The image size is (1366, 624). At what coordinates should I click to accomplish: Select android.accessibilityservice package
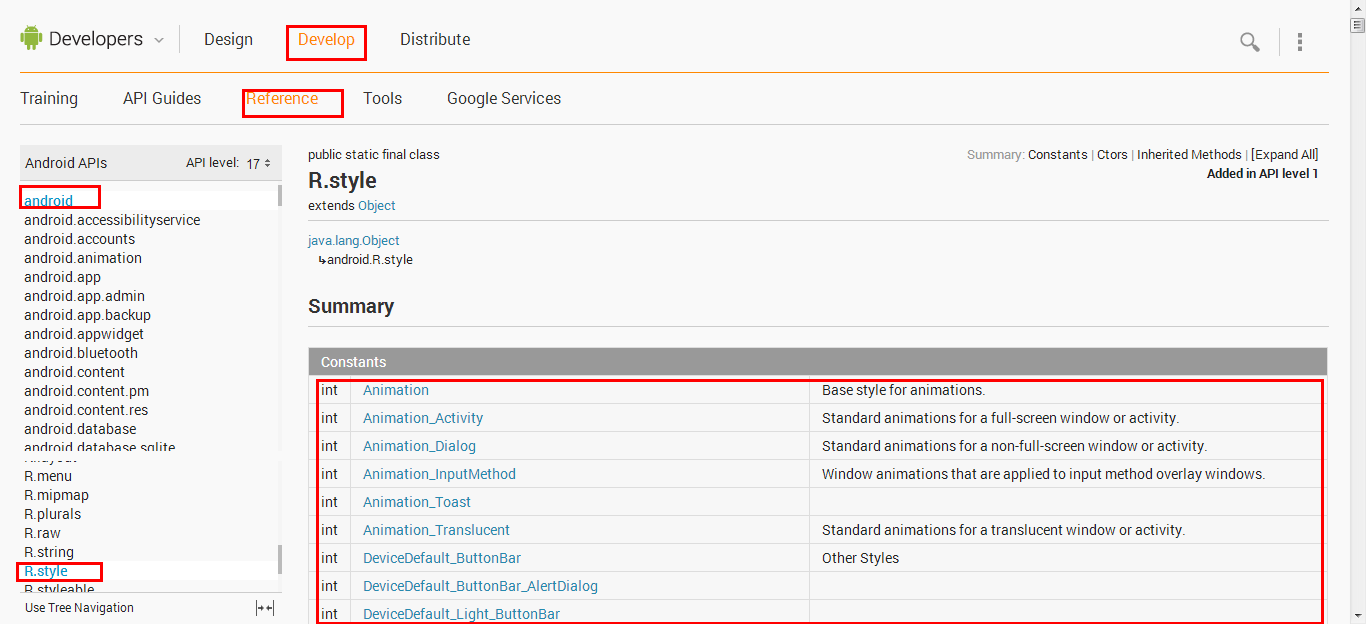(x=112, y=220)
